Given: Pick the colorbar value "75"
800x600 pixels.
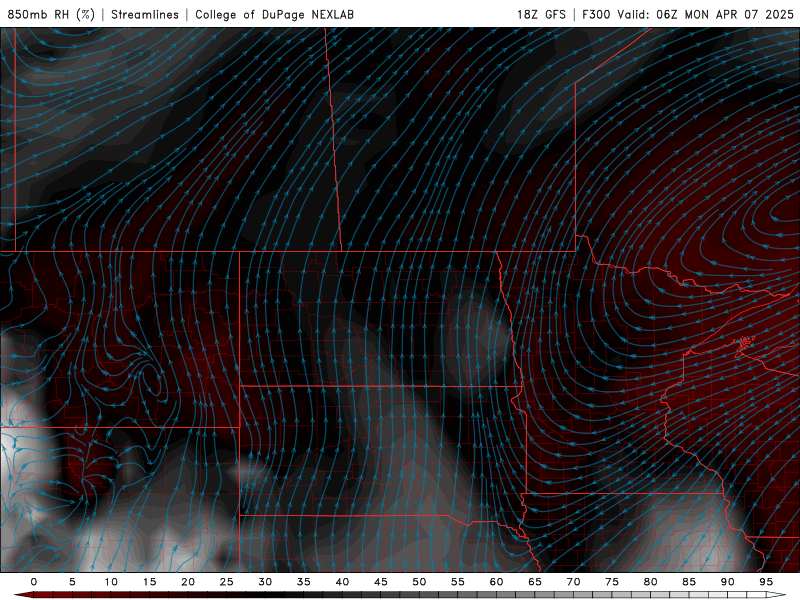Looking at the screenshot, I should coord(612,582).
